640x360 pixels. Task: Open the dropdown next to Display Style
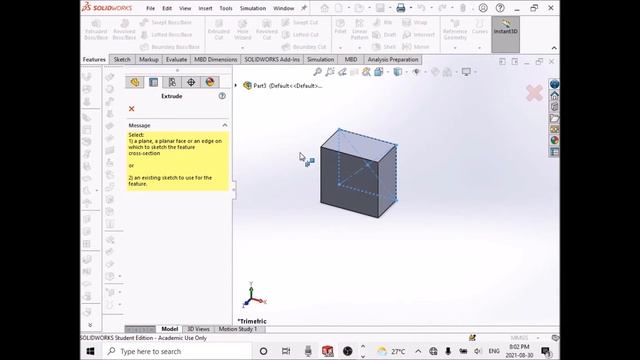tap(406, 72)
